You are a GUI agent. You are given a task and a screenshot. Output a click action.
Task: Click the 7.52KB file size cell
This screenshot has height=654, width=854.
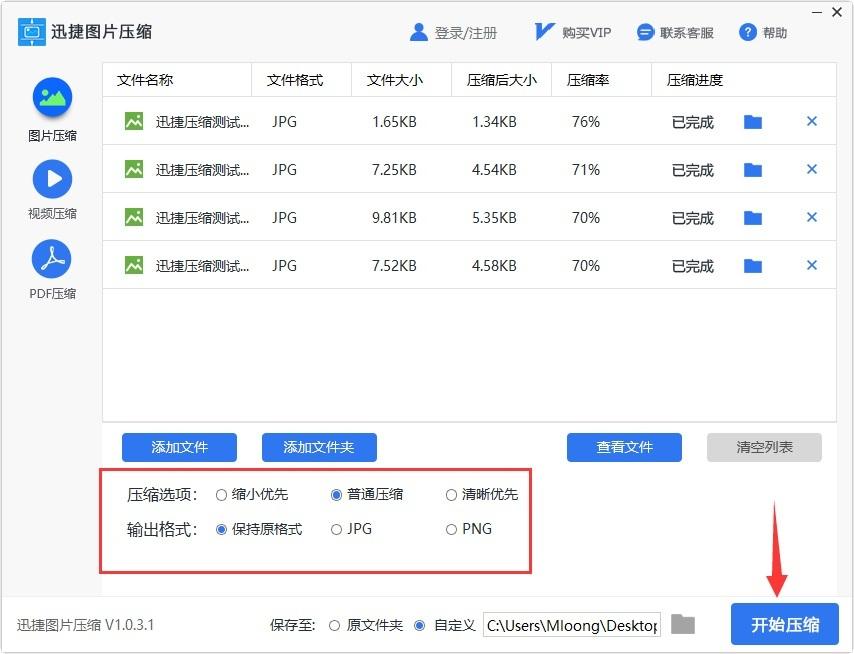394,266
